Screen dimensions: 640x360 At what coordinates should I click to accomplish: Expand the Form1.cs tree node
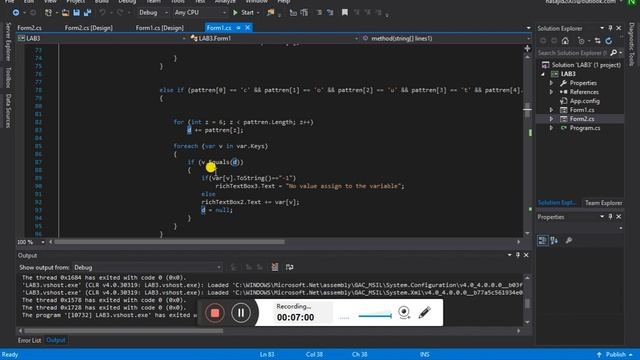point(552,110)
